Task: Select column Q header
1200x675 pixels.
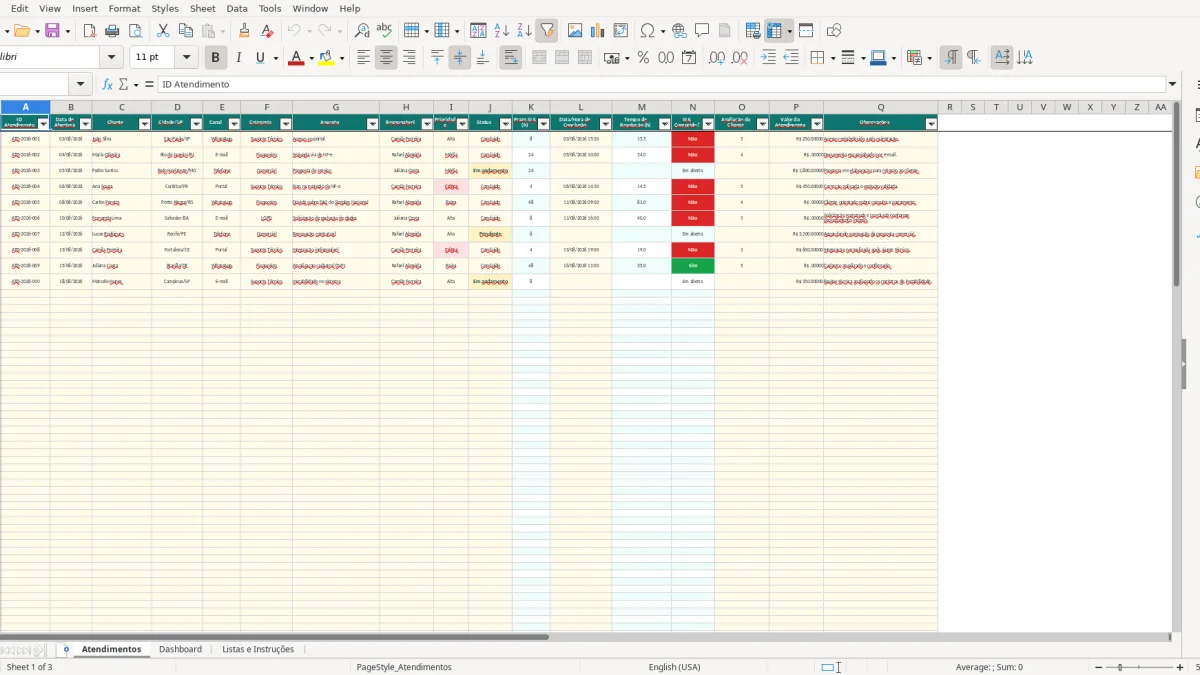Action: pyautogui.click(x=881, y=107)
